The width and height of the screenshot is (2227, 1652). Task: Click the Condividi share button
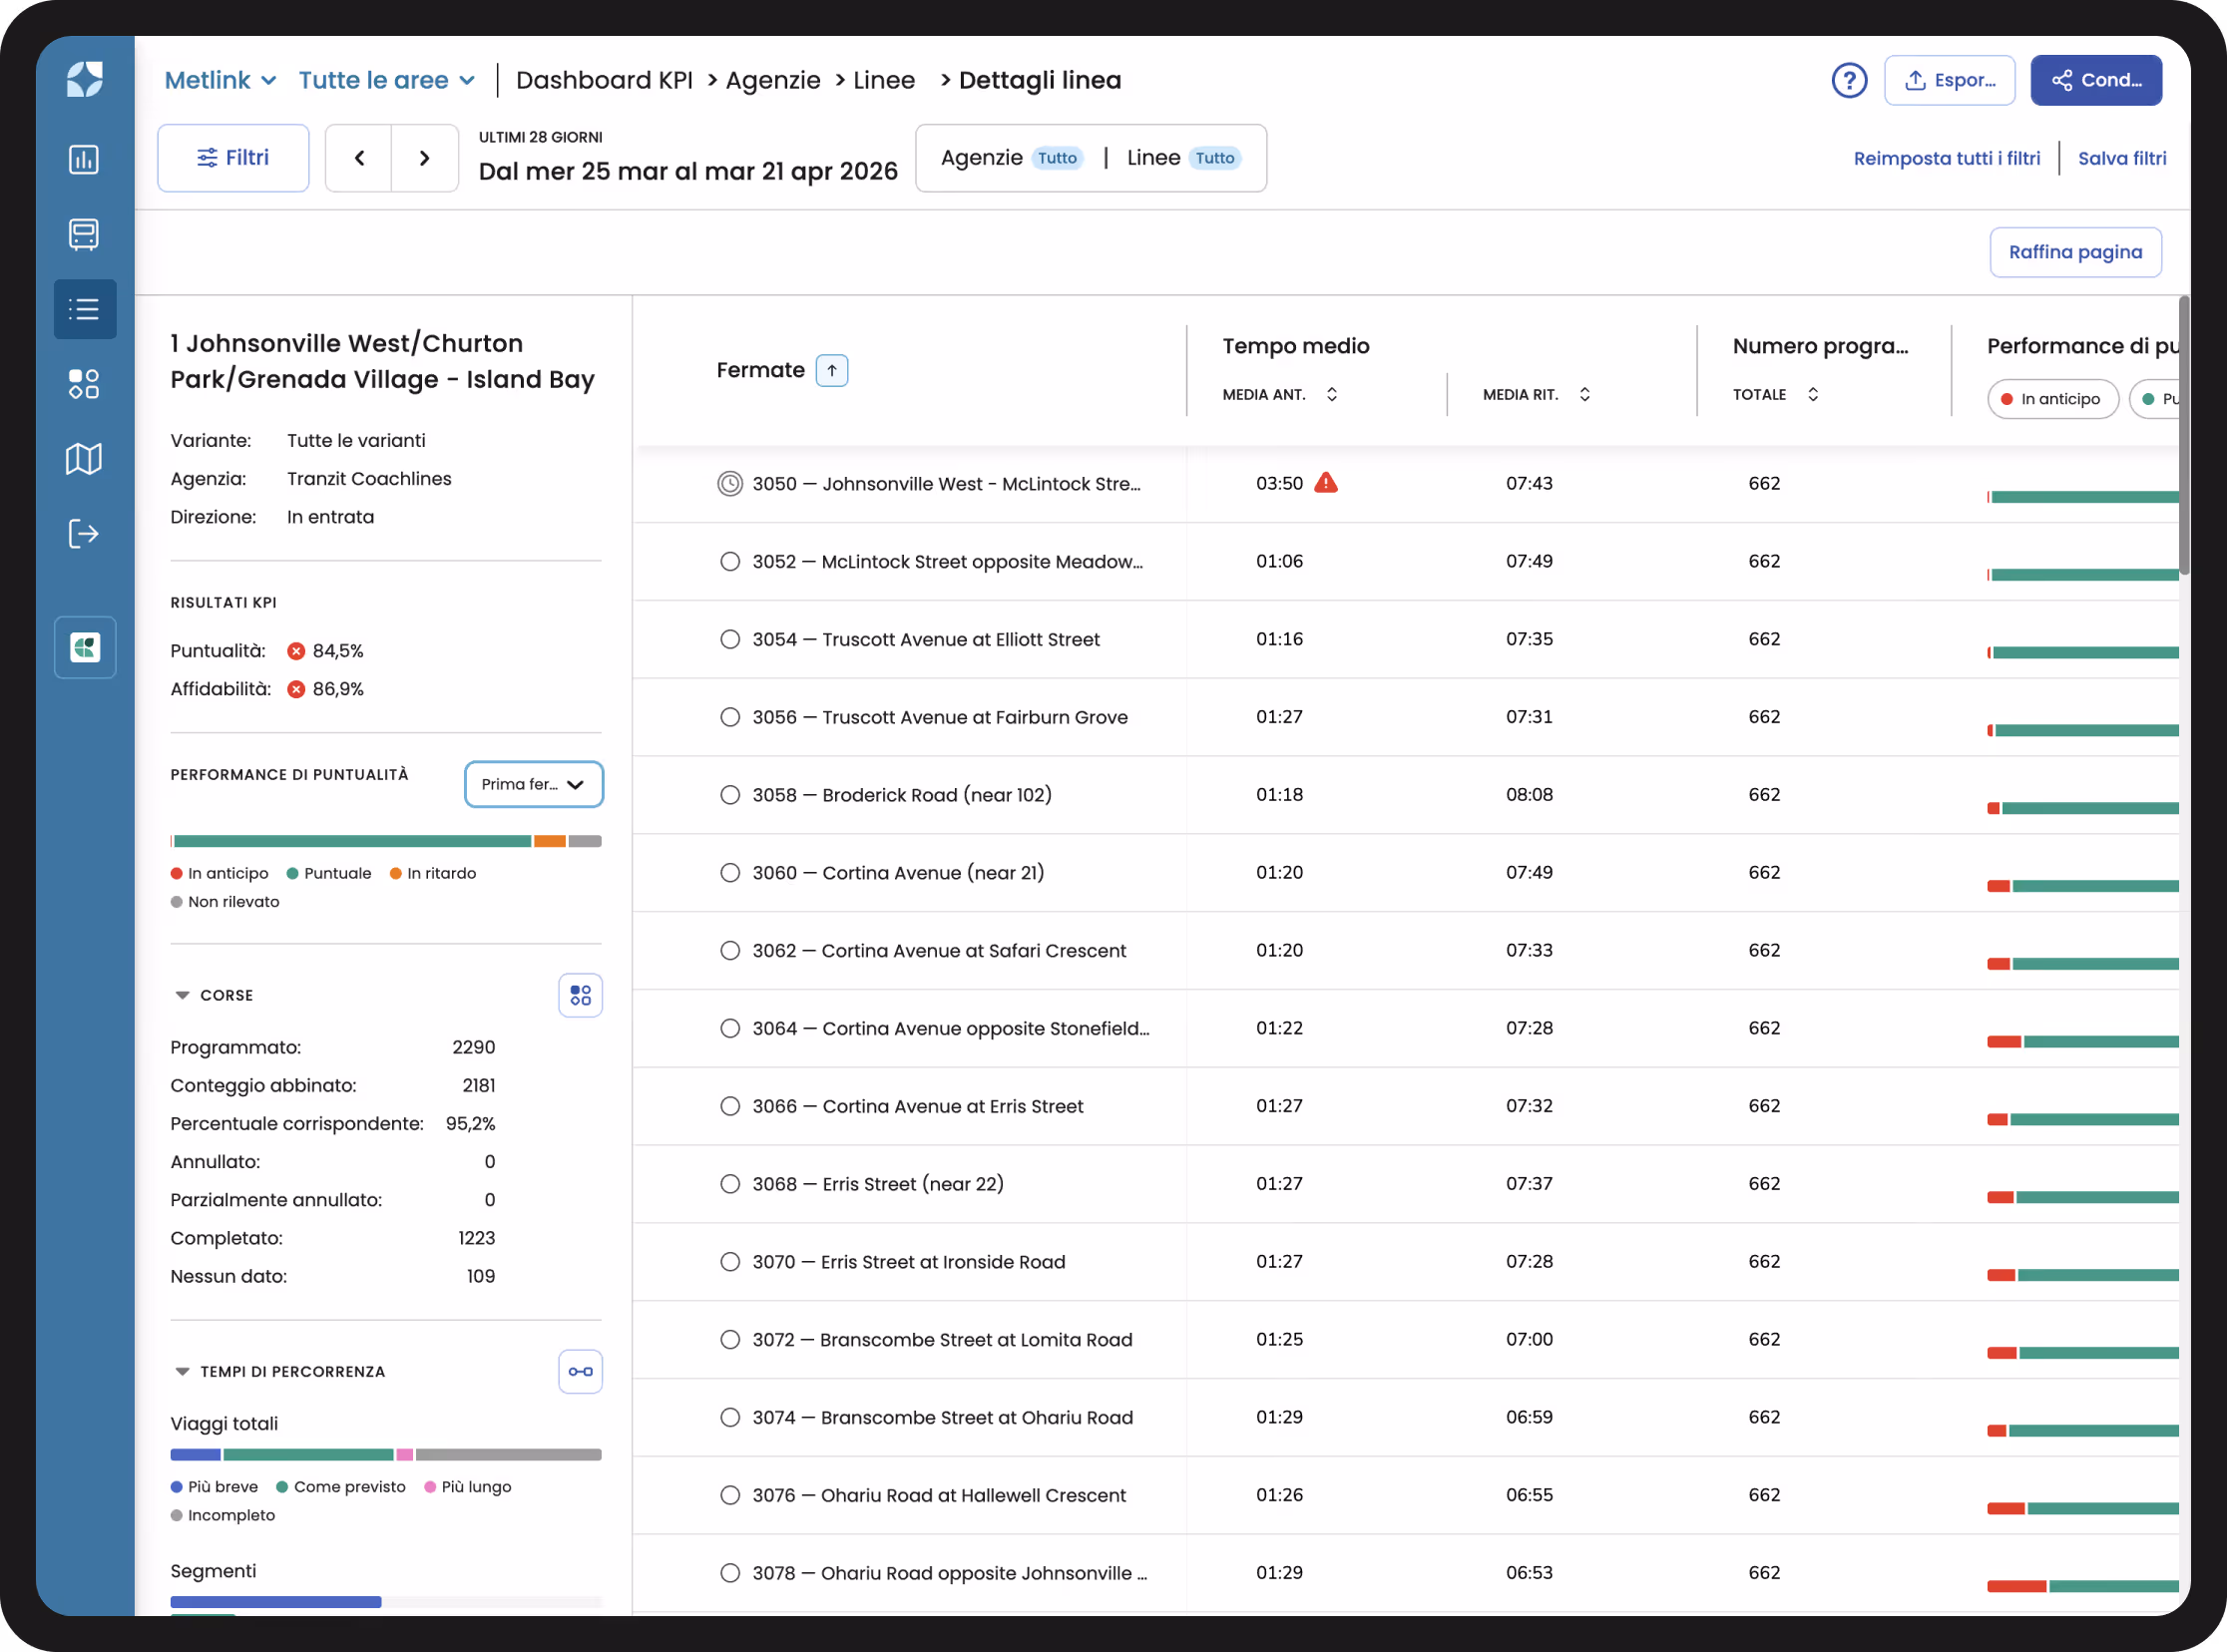[x=2096, y=80]
